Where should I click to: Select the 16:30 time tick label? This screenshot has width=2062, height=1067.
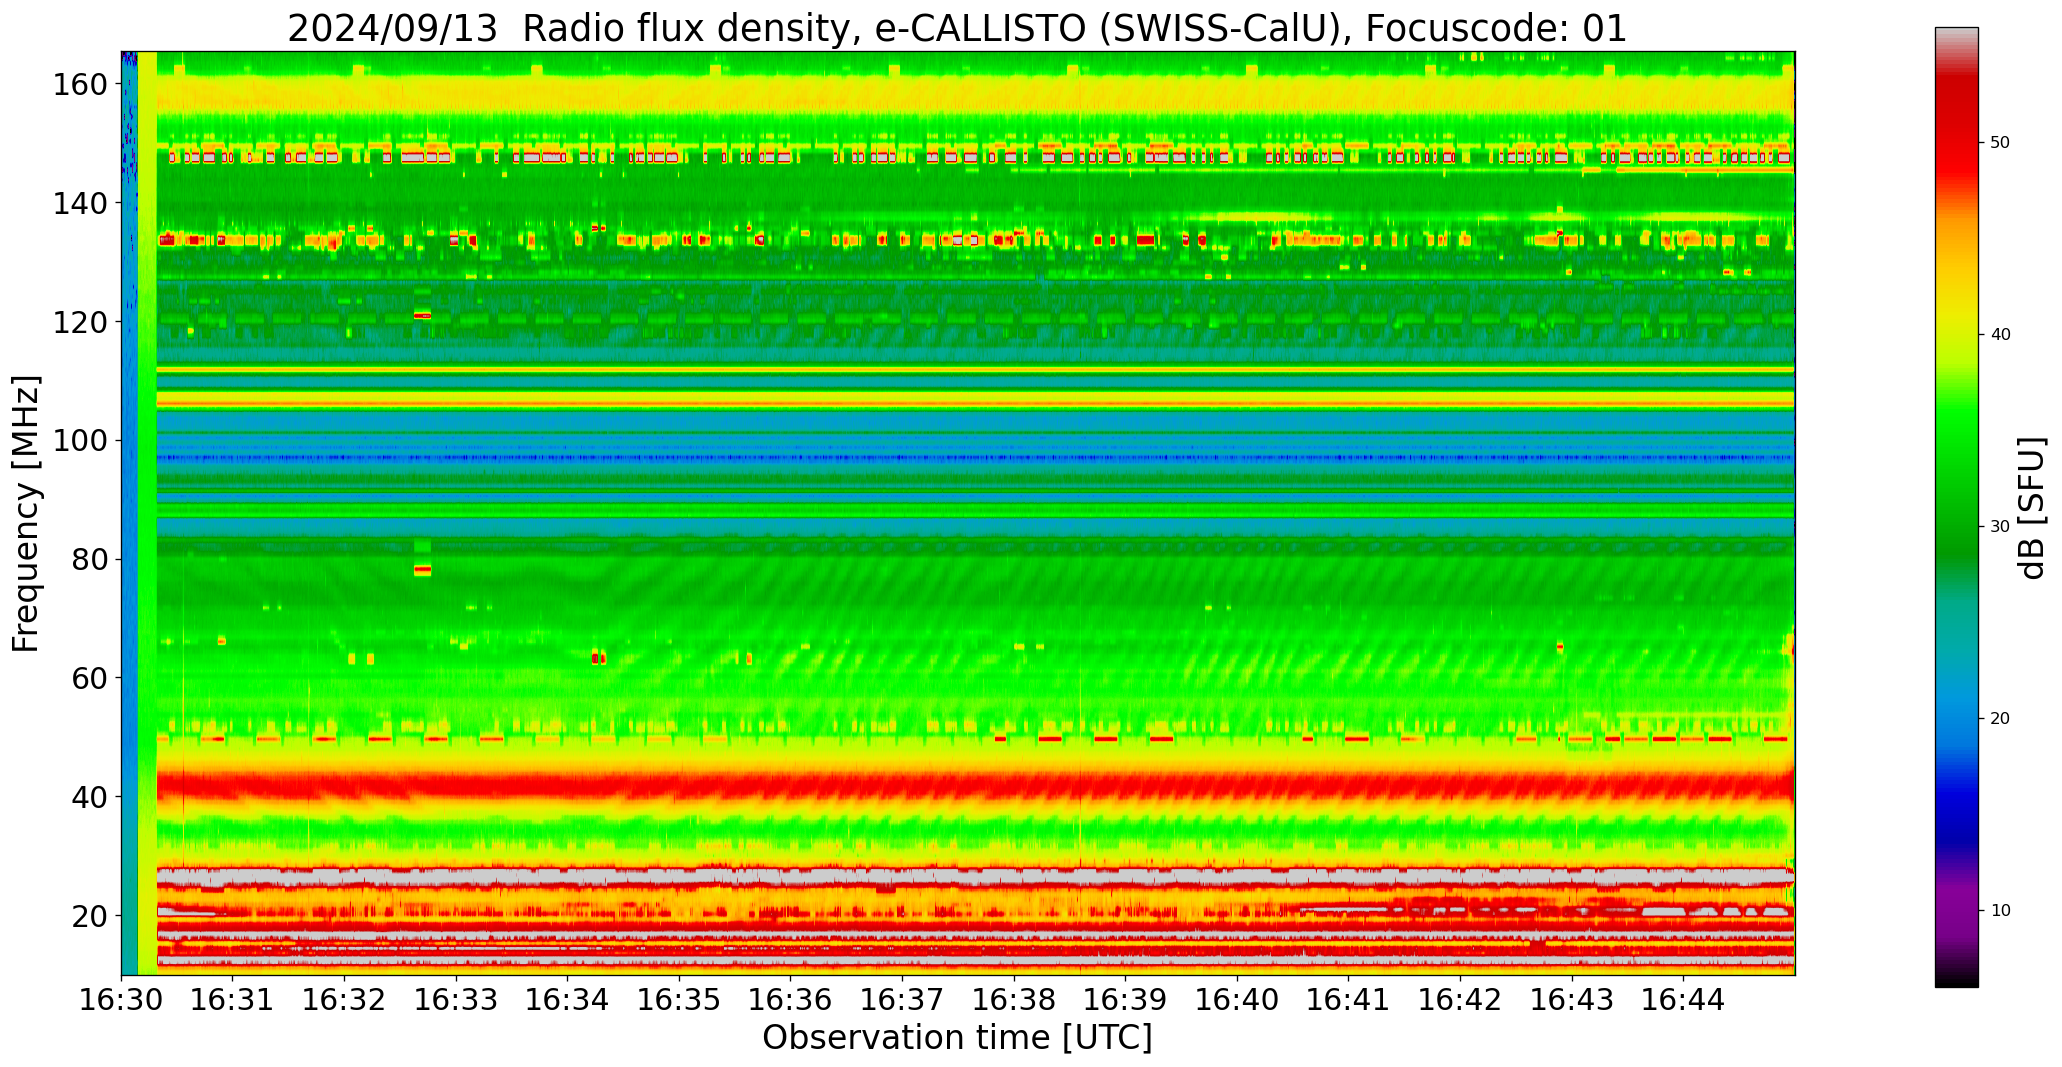pos(122,999)
